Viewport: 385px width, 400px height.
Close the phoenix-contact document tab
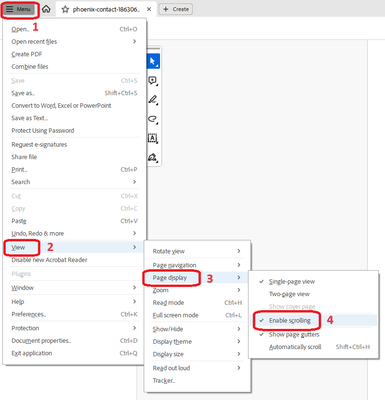149,9
